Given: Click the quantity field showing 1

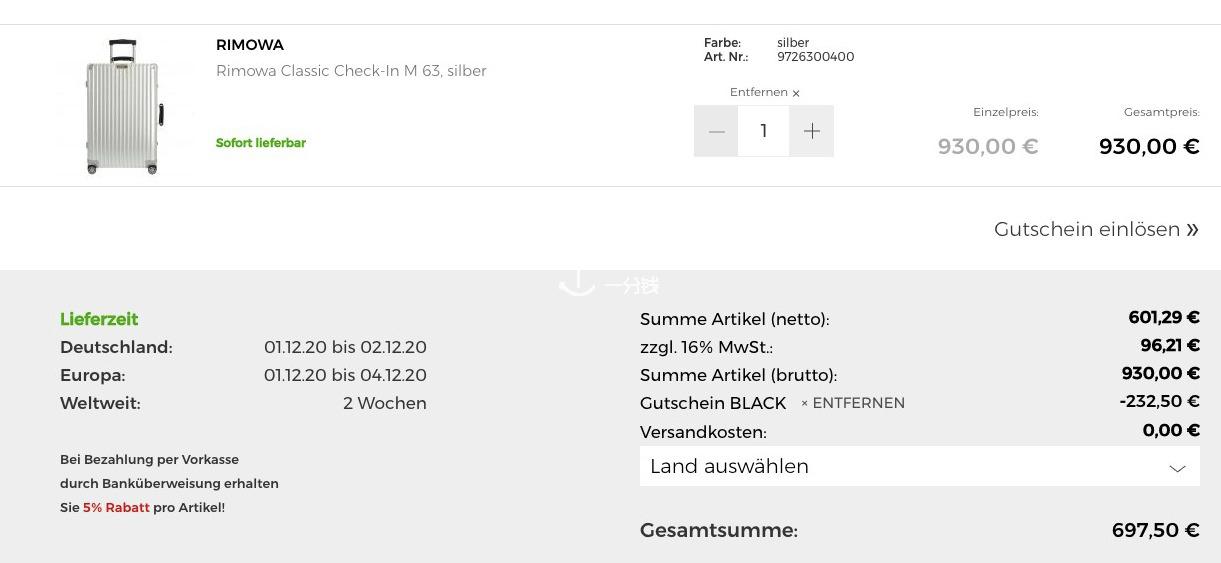Looking at the screenshot, I should [764, 131].
